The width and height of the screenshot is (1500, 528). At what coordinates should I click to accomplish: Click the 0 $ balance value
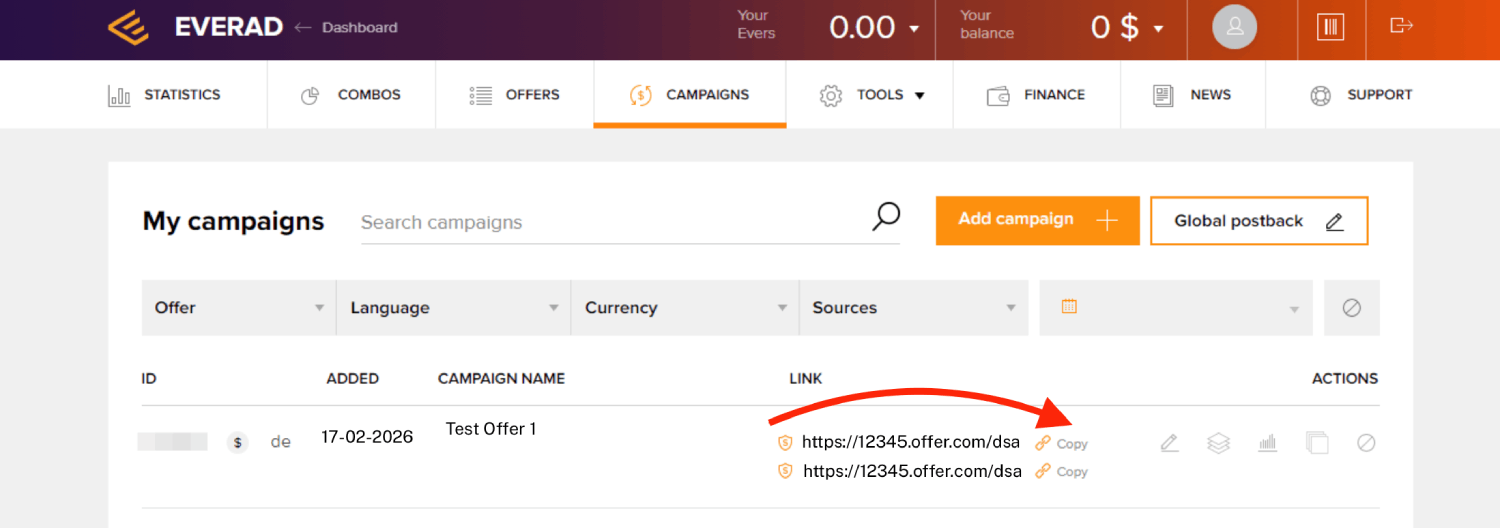click(1115, 28)
